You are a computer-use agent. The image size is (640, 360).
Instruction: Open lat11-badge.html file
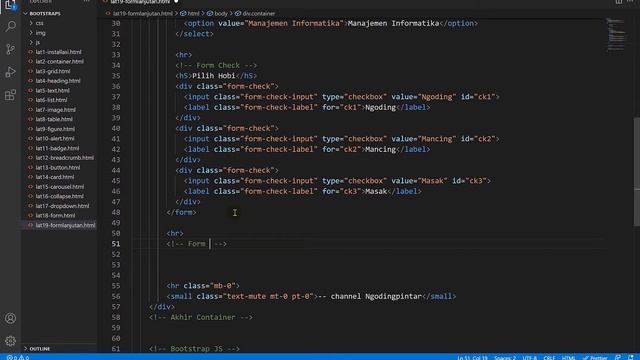pos(57,148)
